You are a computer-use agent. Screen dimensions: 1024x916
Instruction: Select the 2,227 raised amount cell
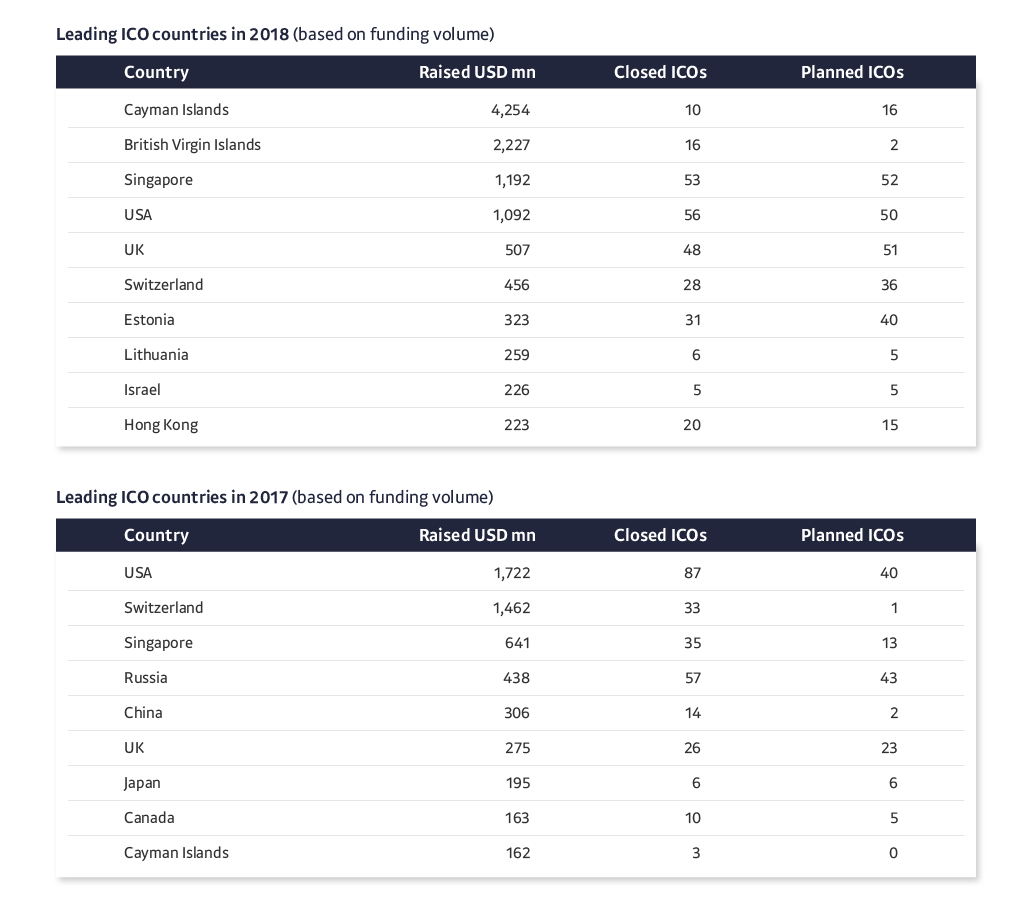(511, 145)
